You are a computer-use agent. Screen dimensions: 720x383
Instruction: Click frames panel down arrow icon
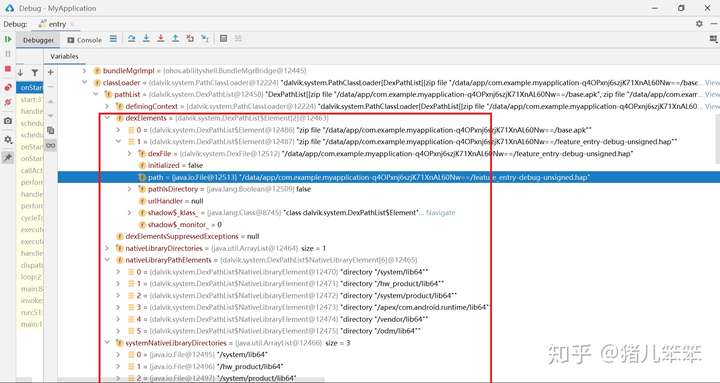pos(20,73)
